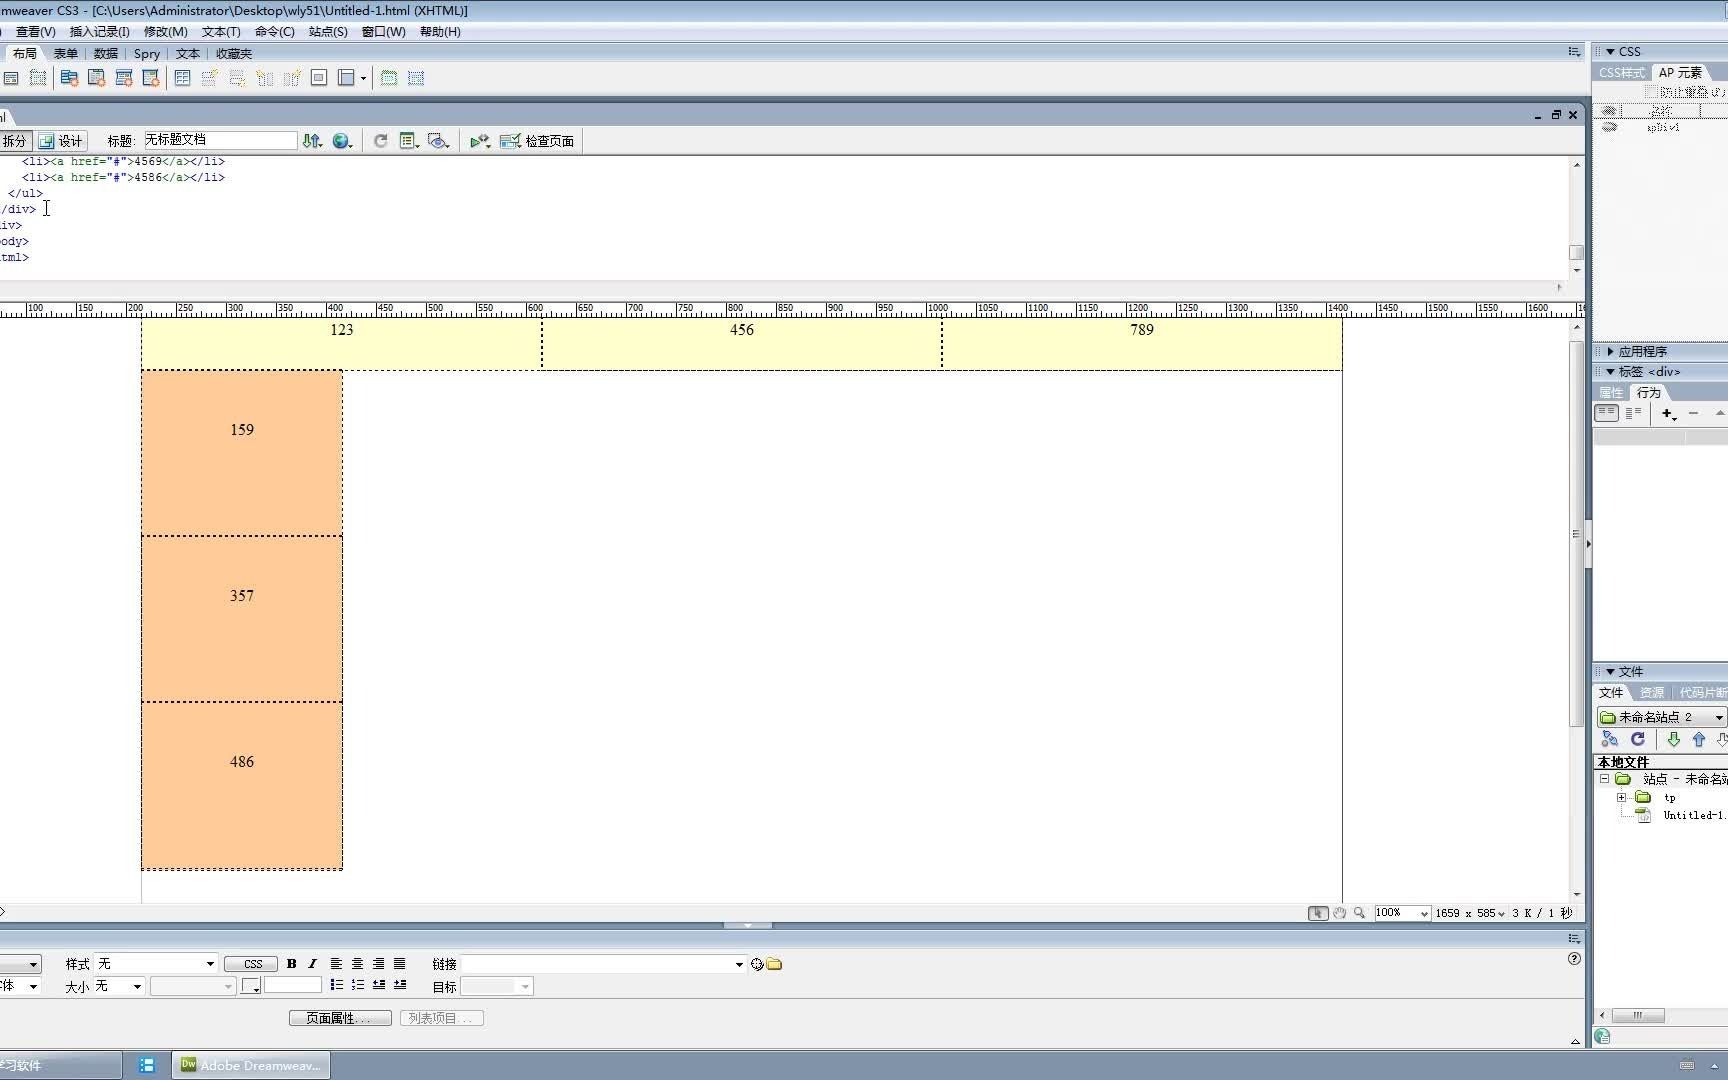Open the text color swatch picker

point(251,986)
